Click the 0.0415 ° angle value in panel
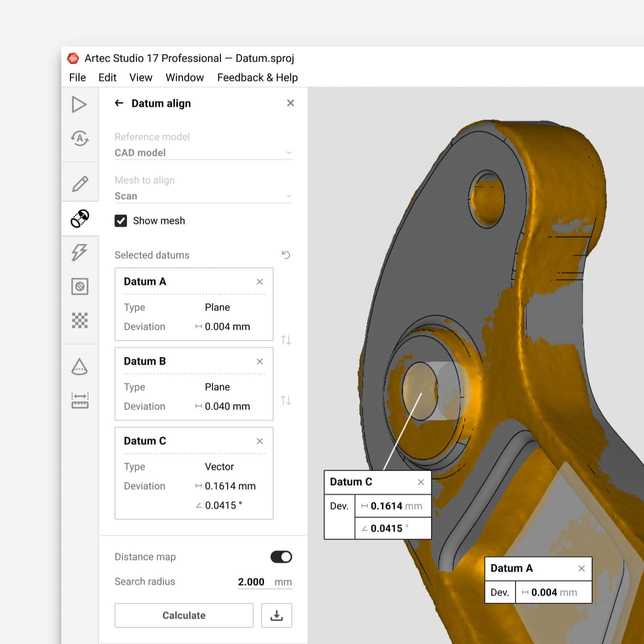Screen dimensions: 644x644 pos(223,505)
